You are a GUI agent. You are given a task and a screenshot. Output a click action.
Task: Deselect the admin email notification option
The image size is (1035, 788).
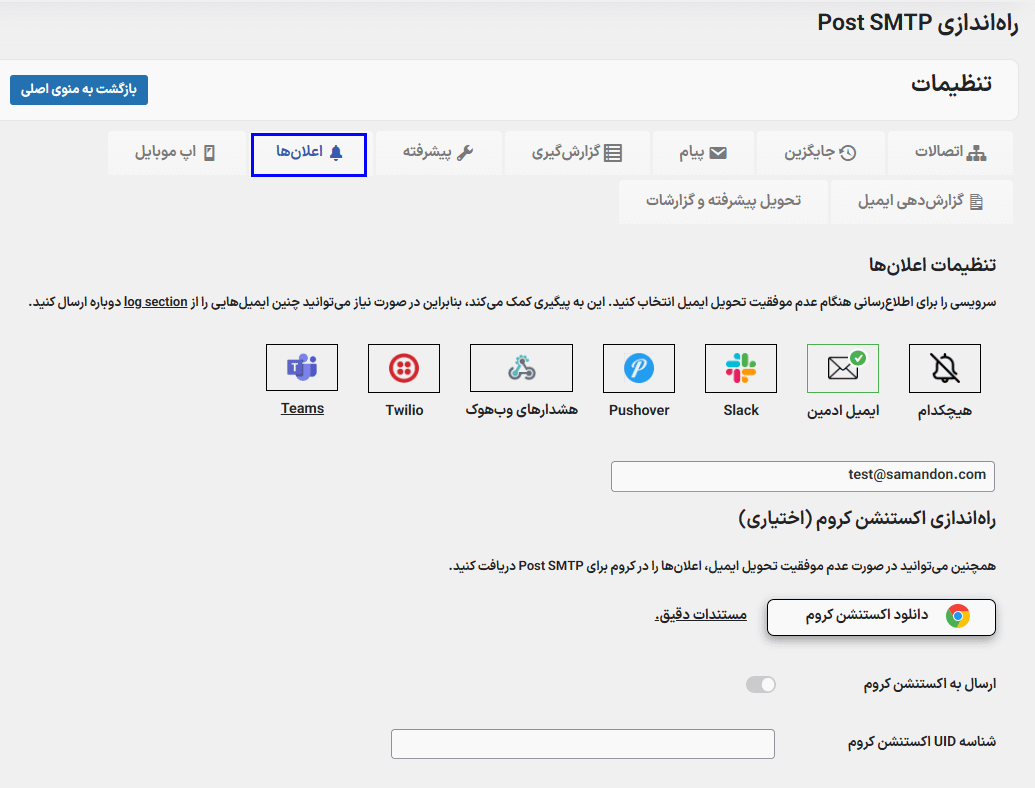pos(842,367)
